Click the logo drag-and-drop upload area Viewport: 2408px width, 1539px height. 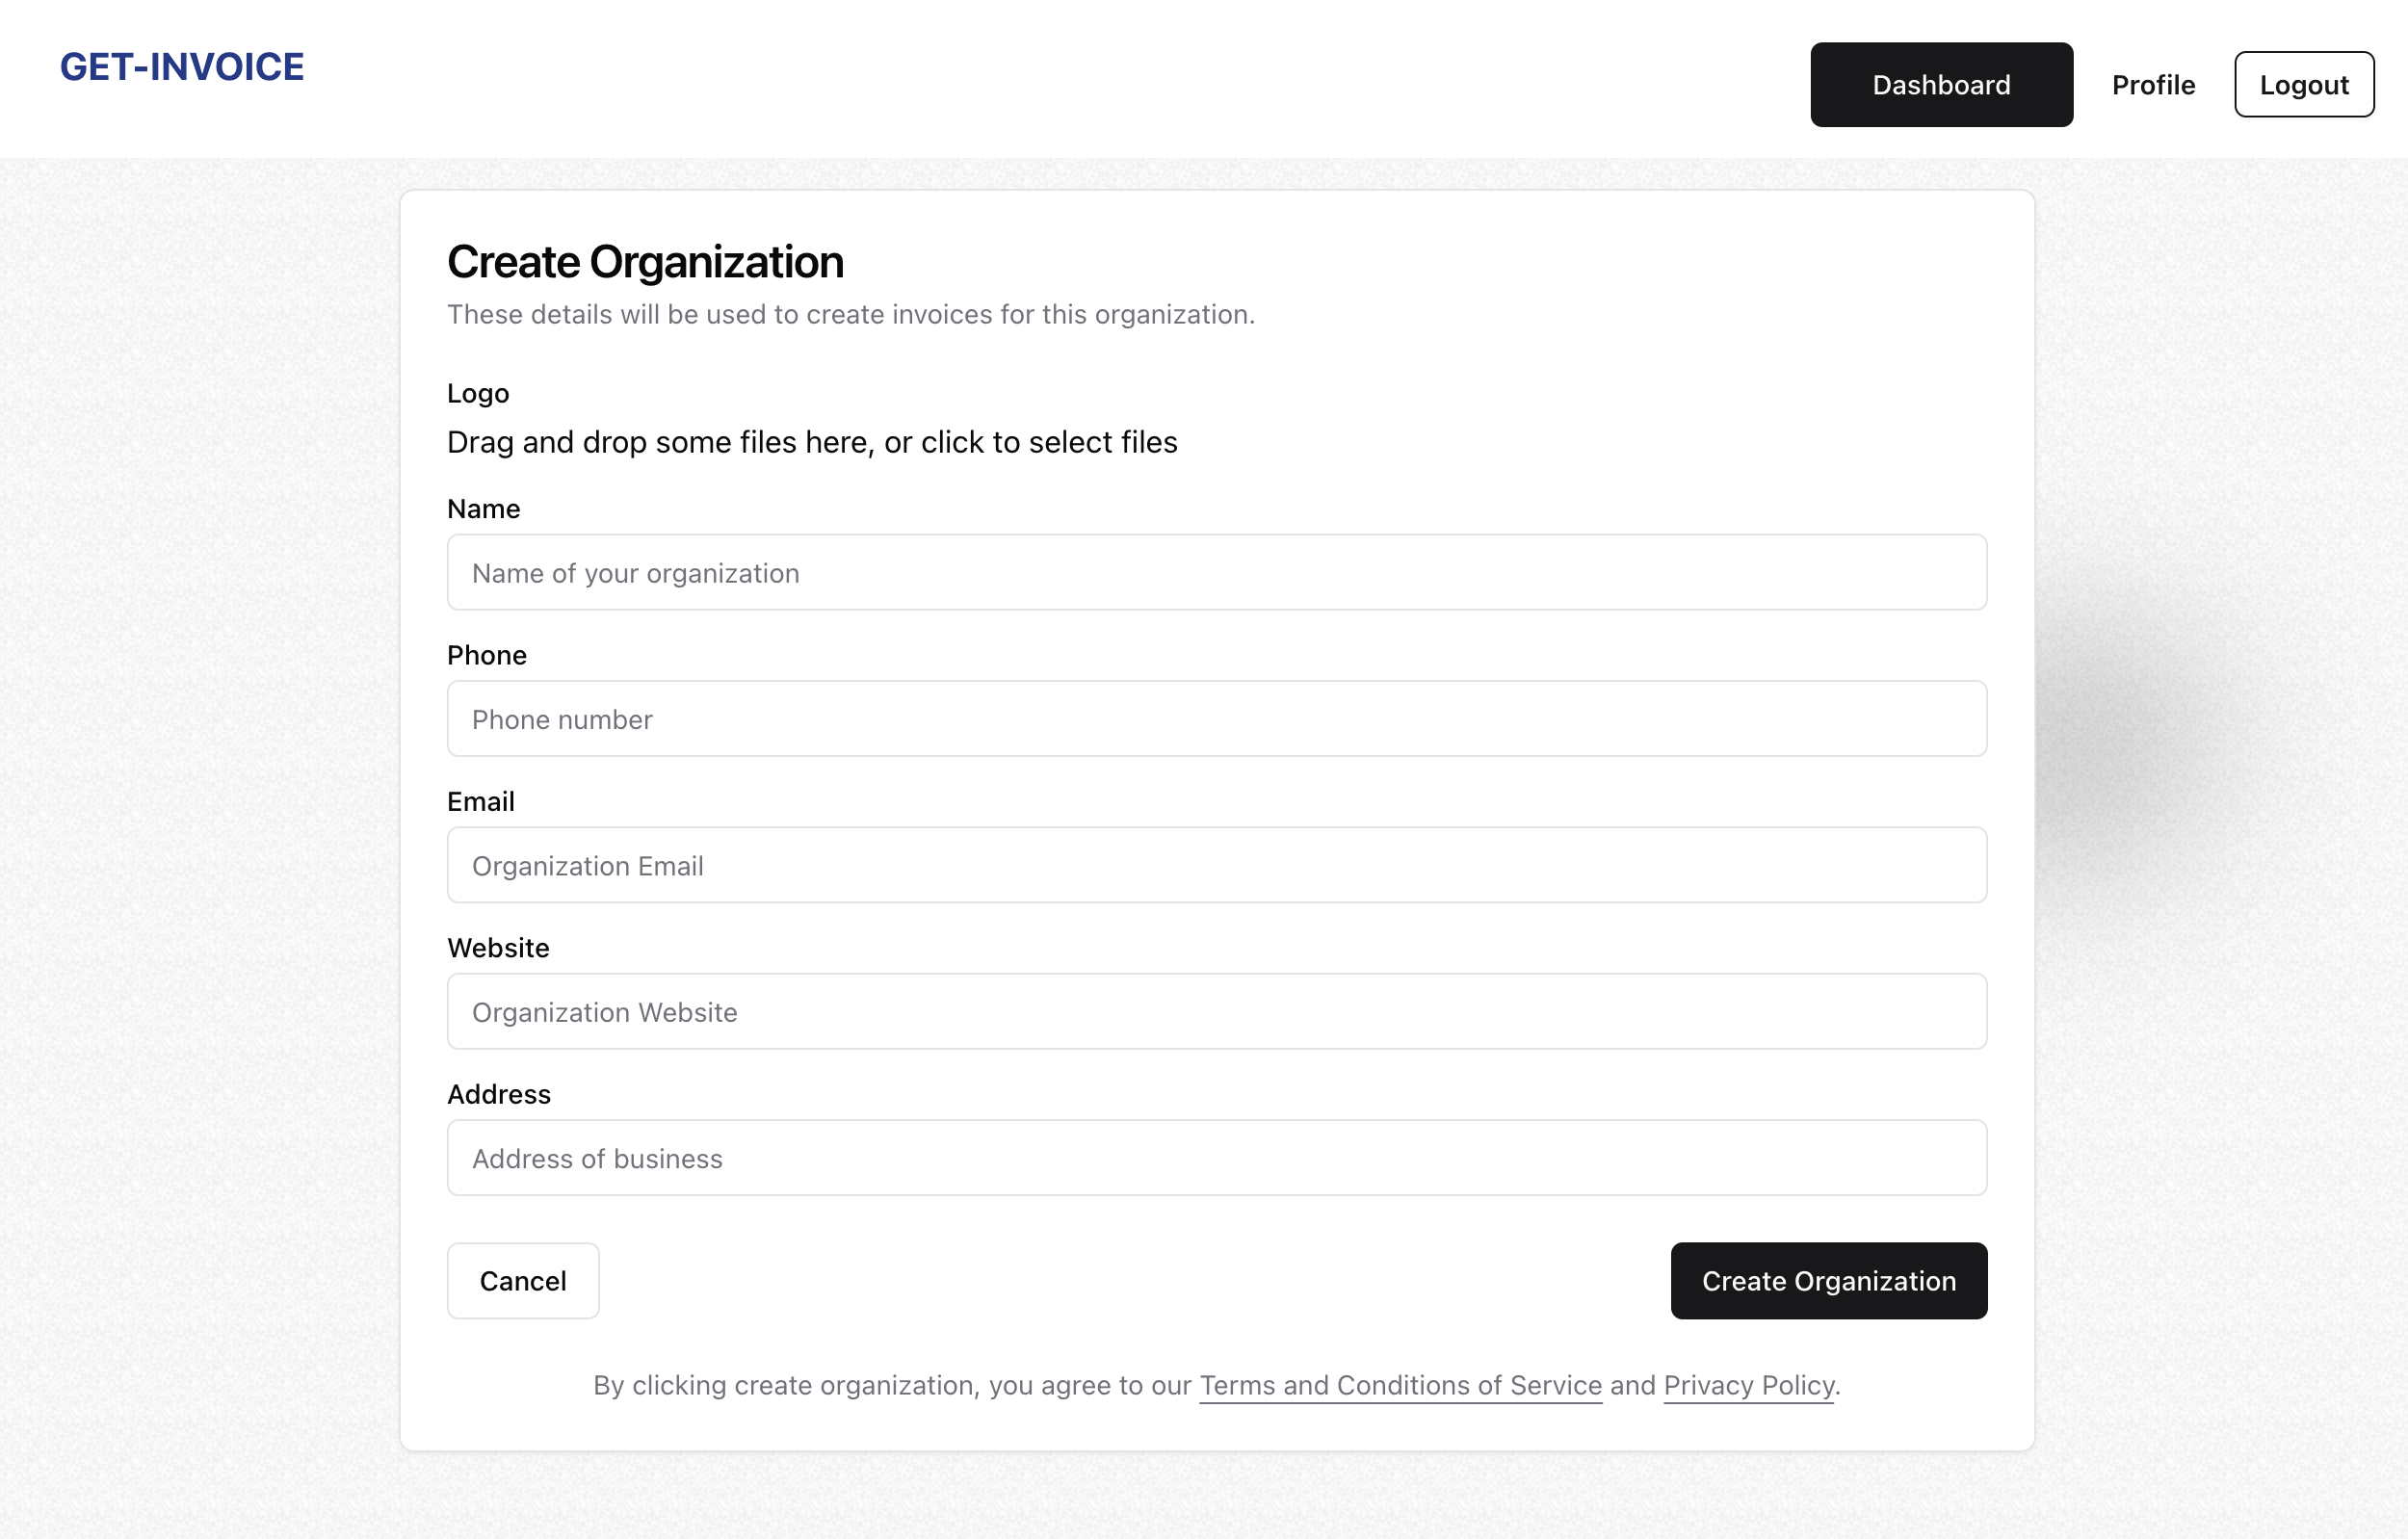pyautogui.click(x=811, y=442)
